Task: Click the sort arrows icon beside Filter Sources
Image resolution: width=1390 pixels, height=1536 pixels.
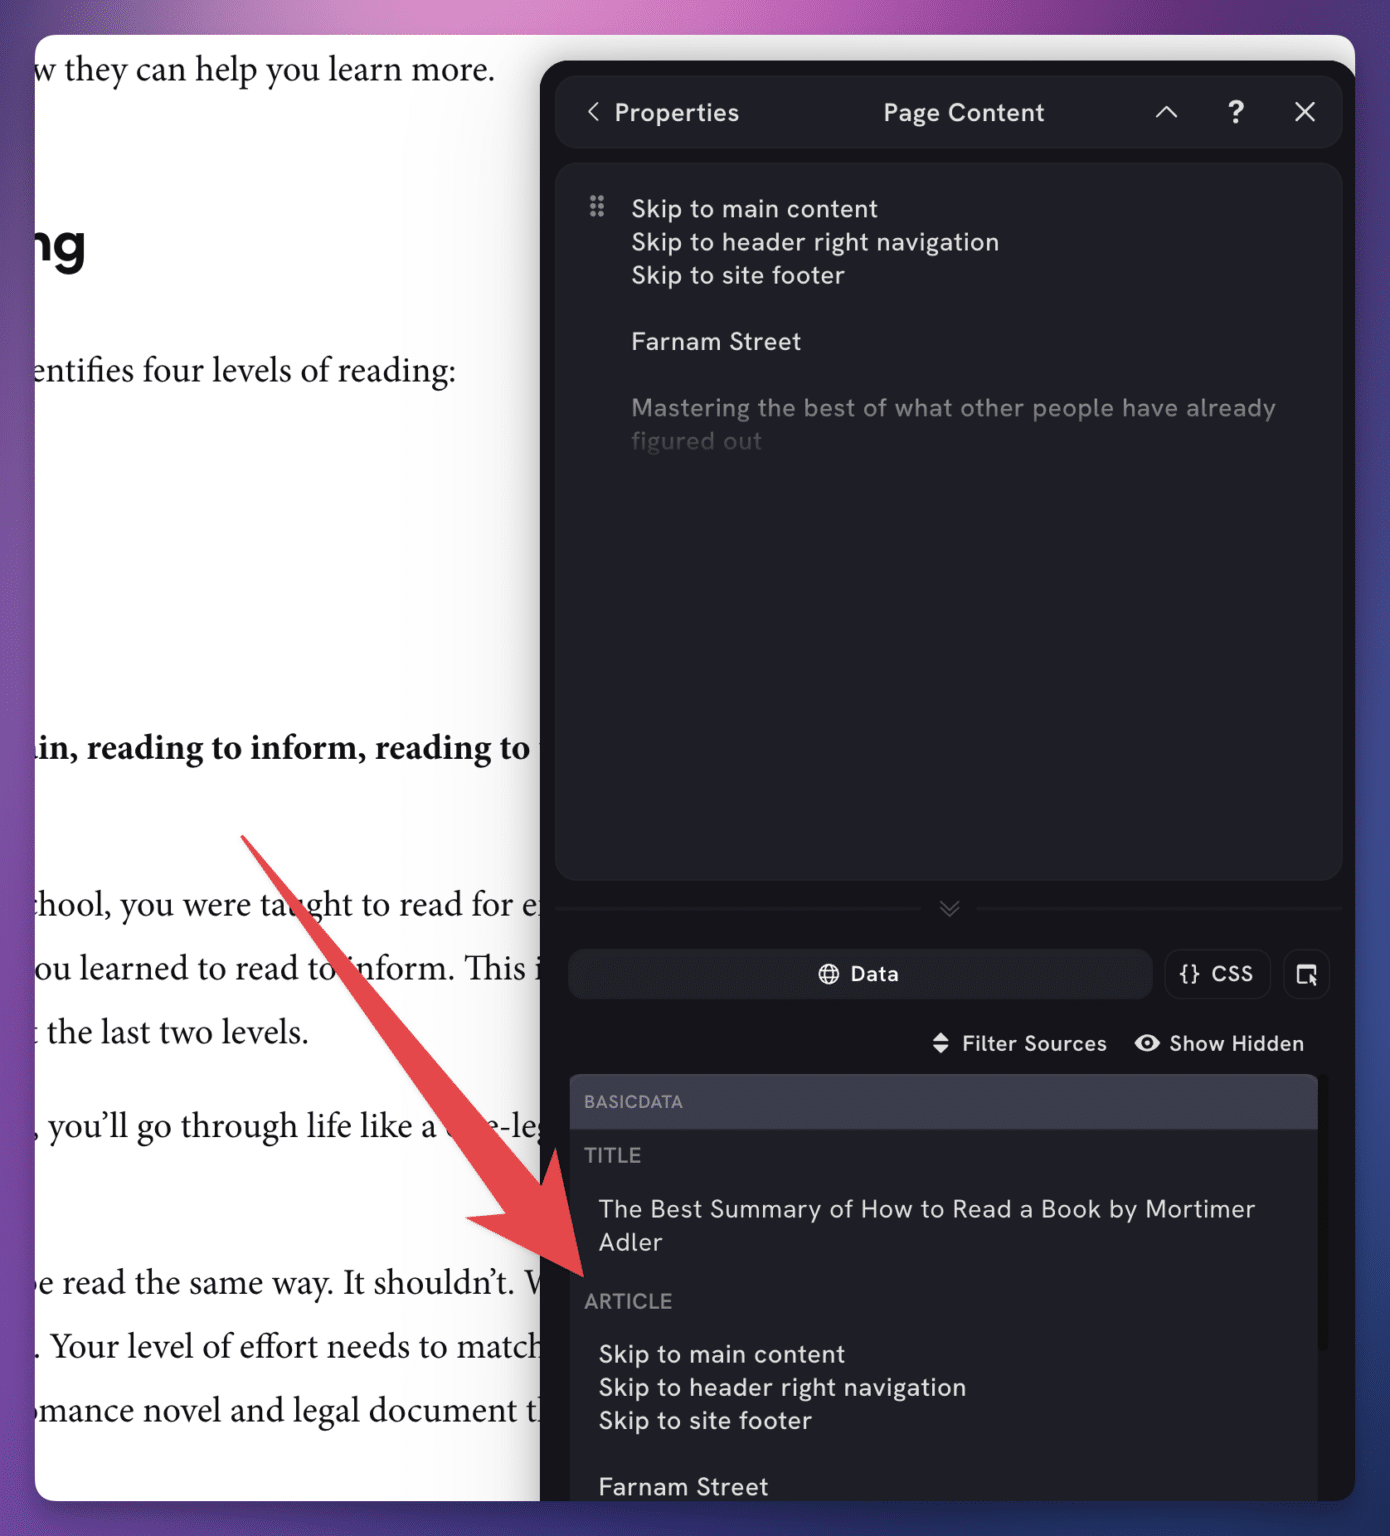Action: click(942, 1043)
